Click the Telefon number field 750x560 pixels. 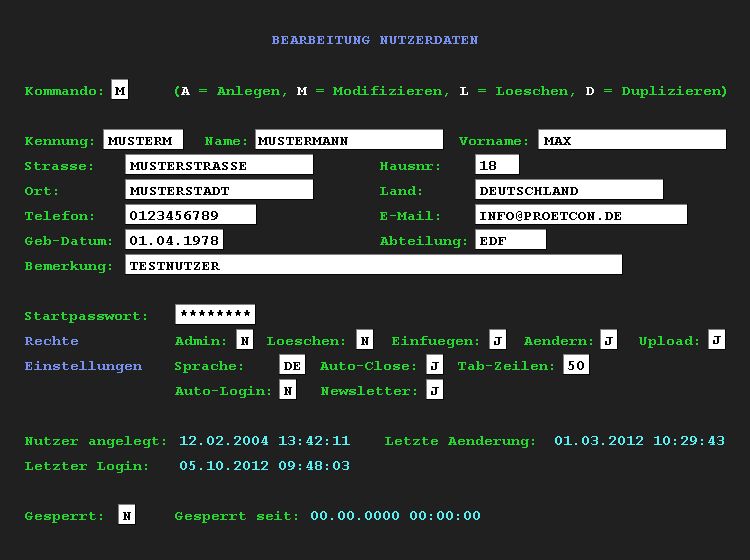coord(191,215)
